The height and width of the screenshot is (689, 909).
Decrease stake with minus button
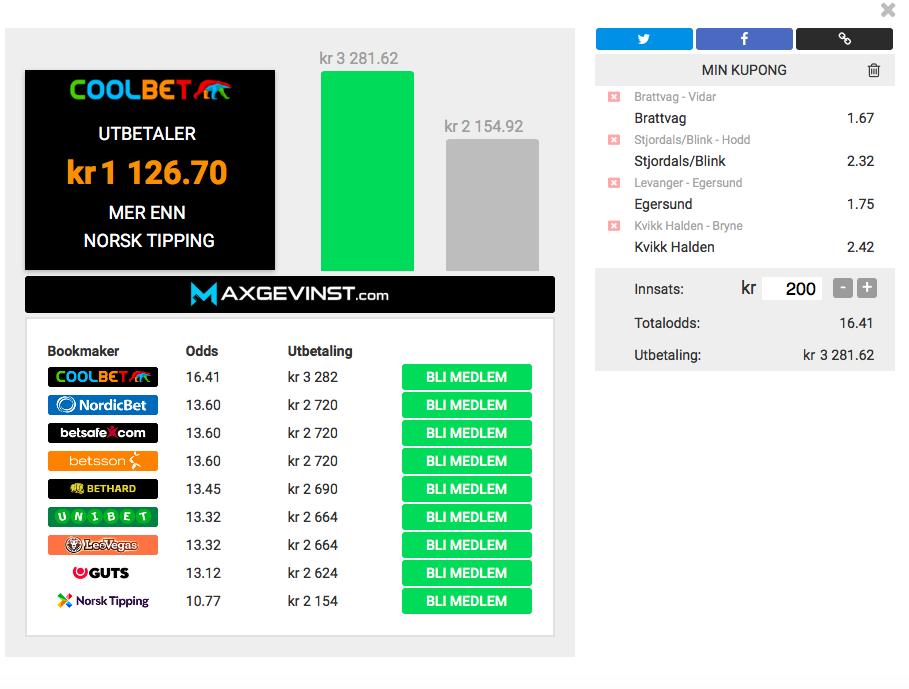843,288
